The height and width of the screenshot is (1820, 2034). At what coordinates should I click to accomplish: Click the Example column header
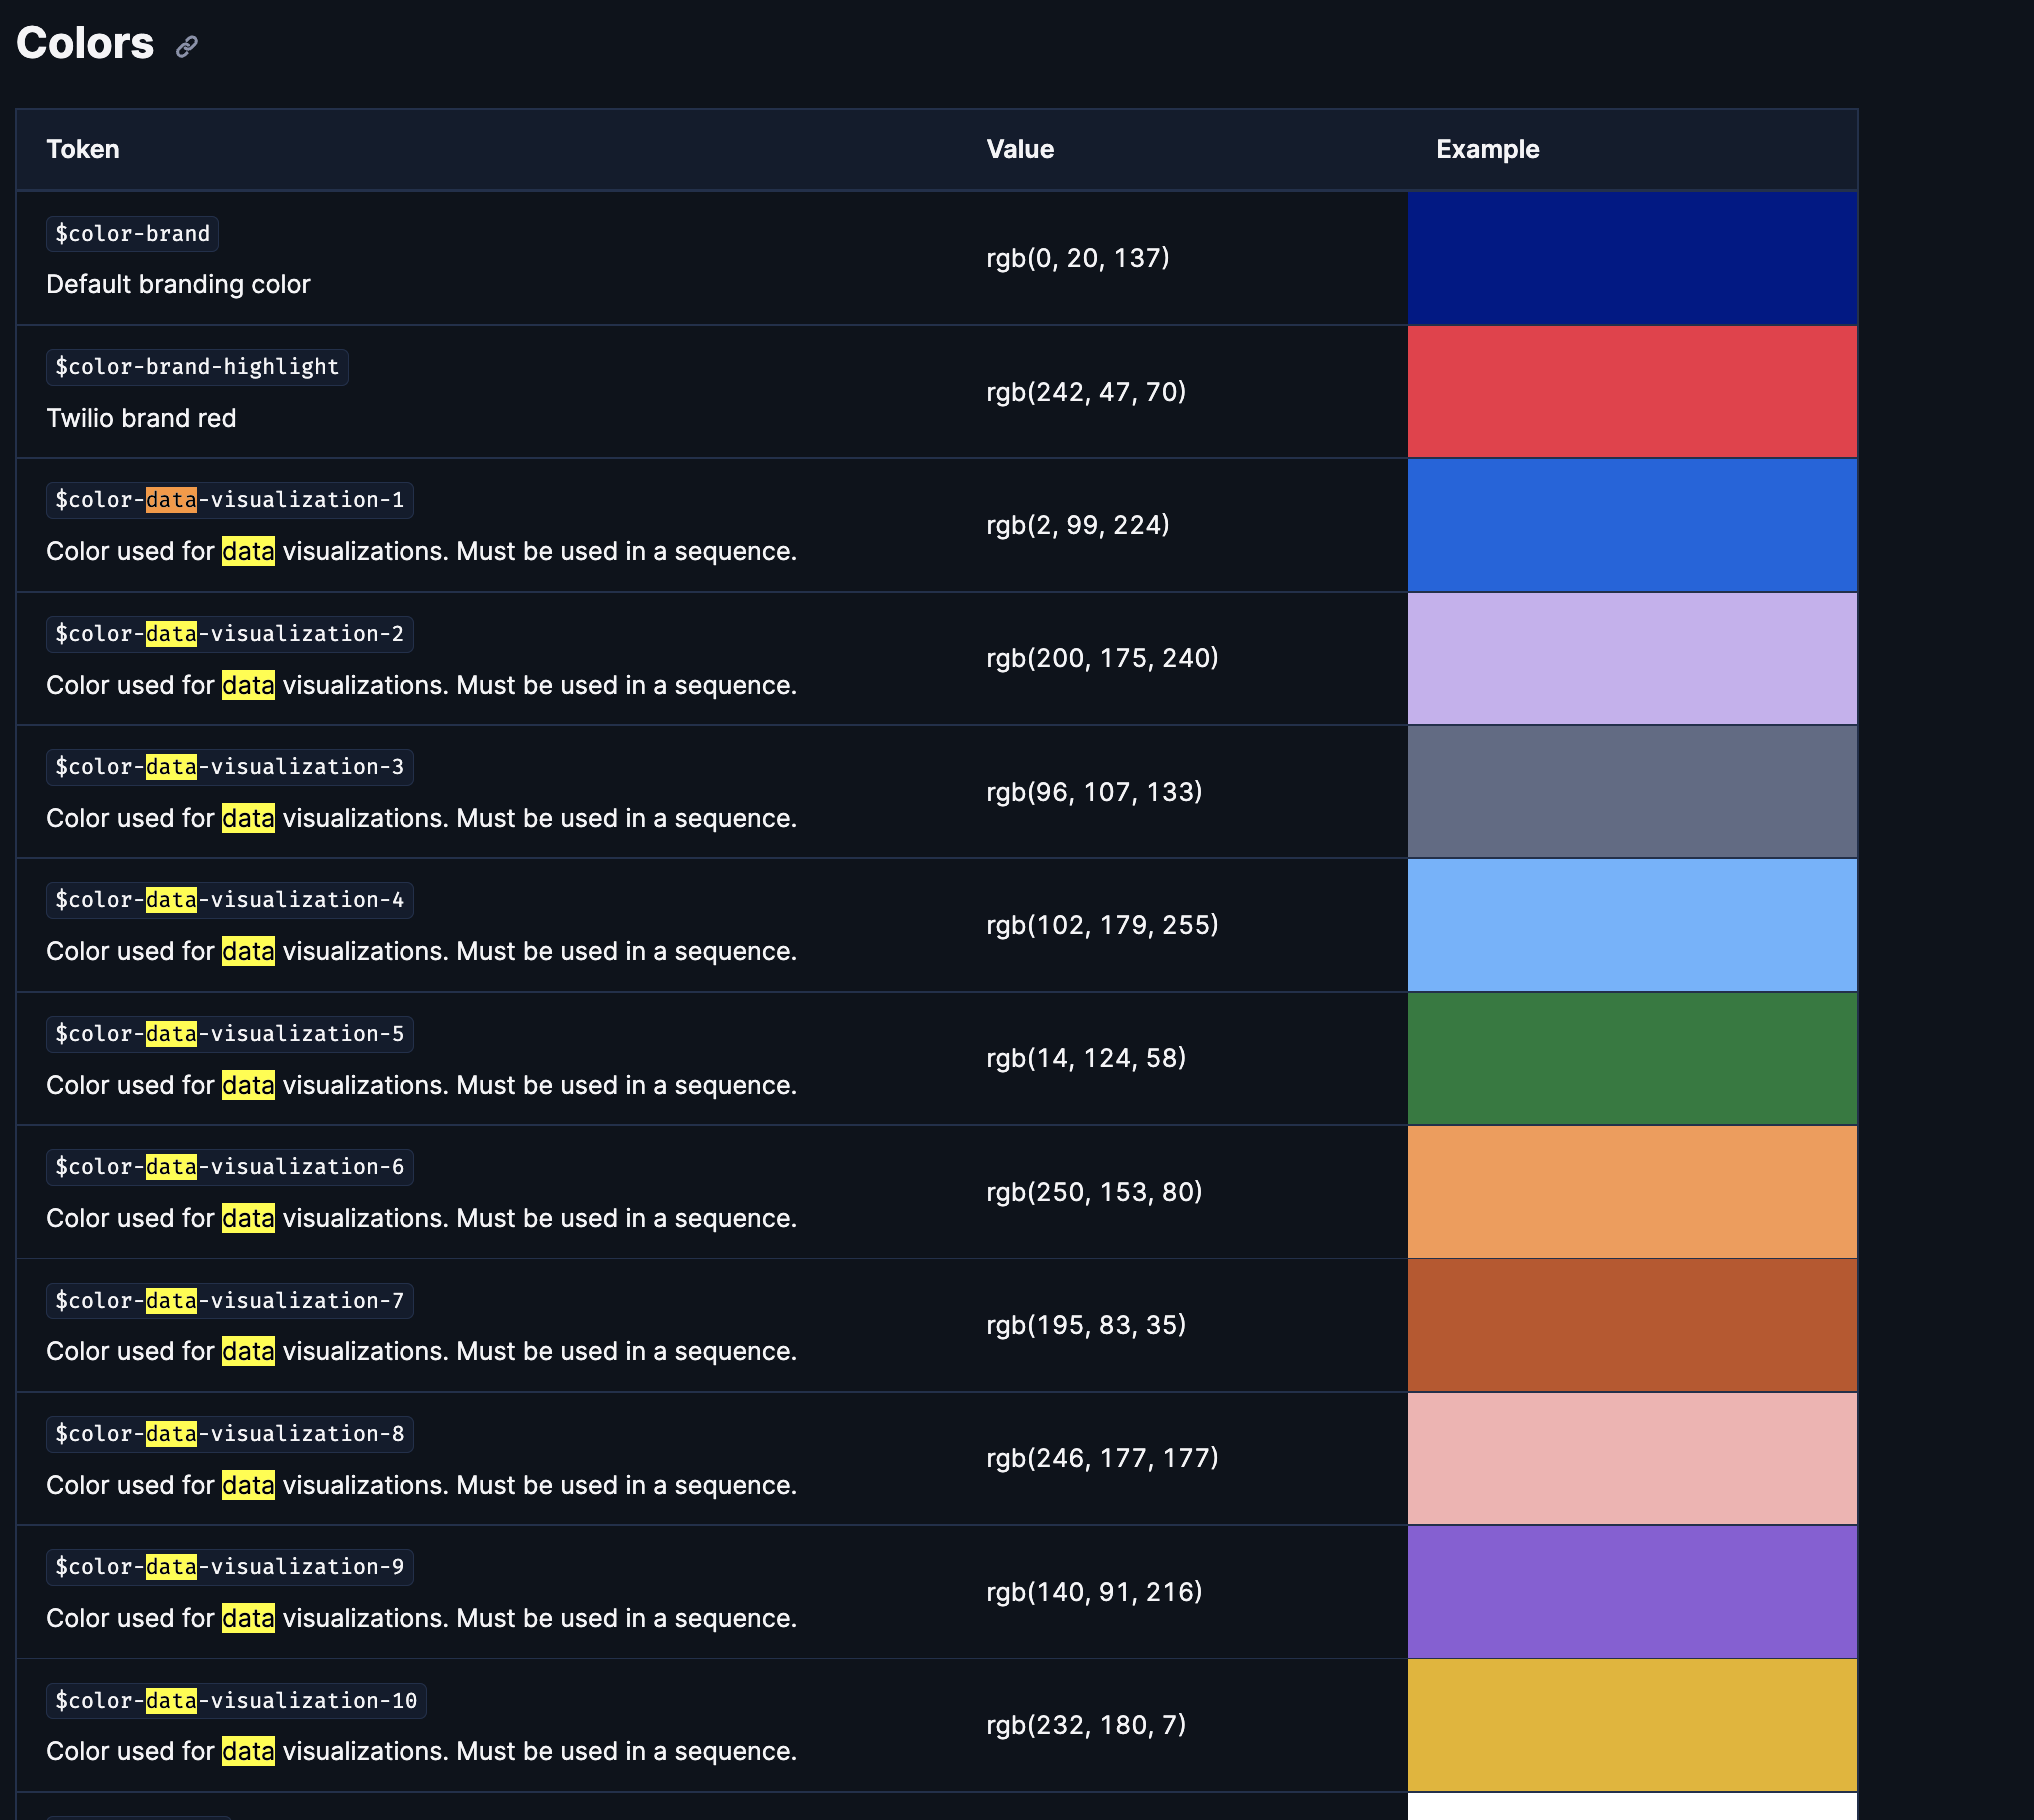coord(1488,150)
